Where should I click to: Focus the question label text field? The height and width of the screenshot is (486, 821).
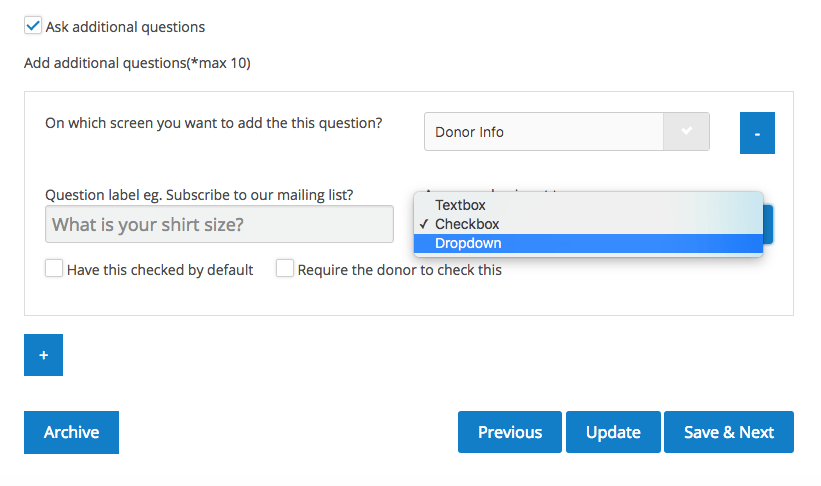click(x=219, y=224)
